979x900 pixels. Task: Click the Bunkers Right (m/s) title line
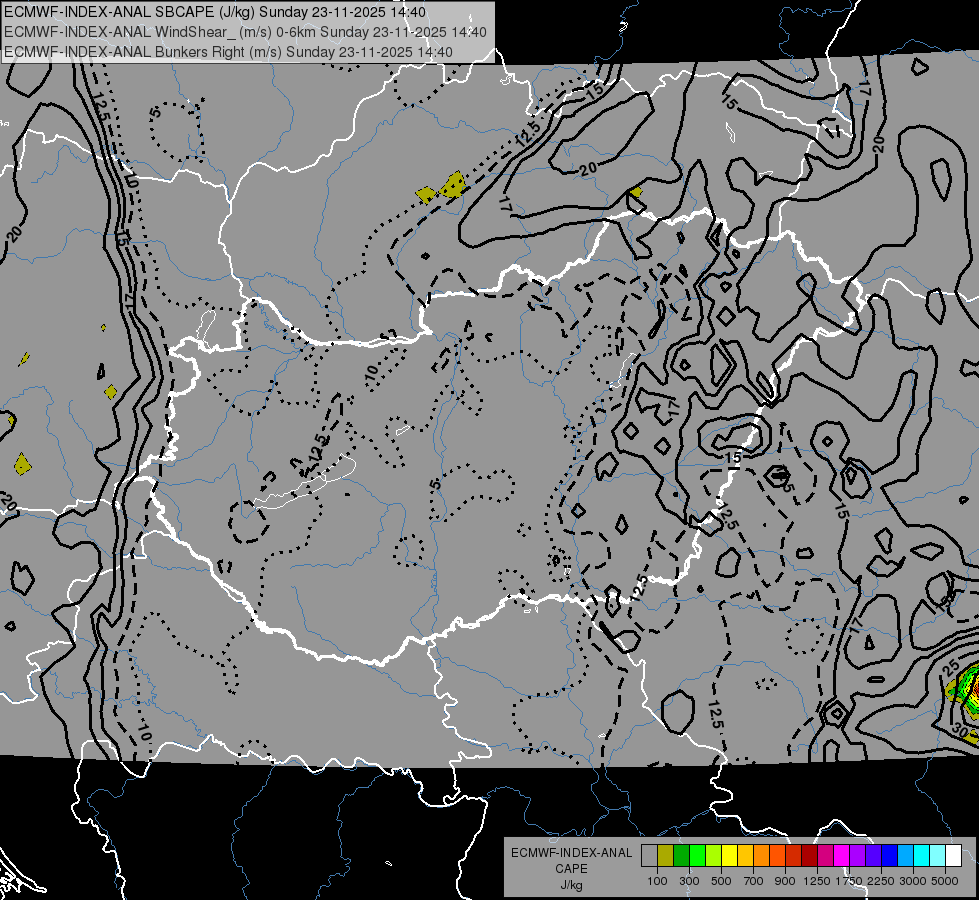228,52
